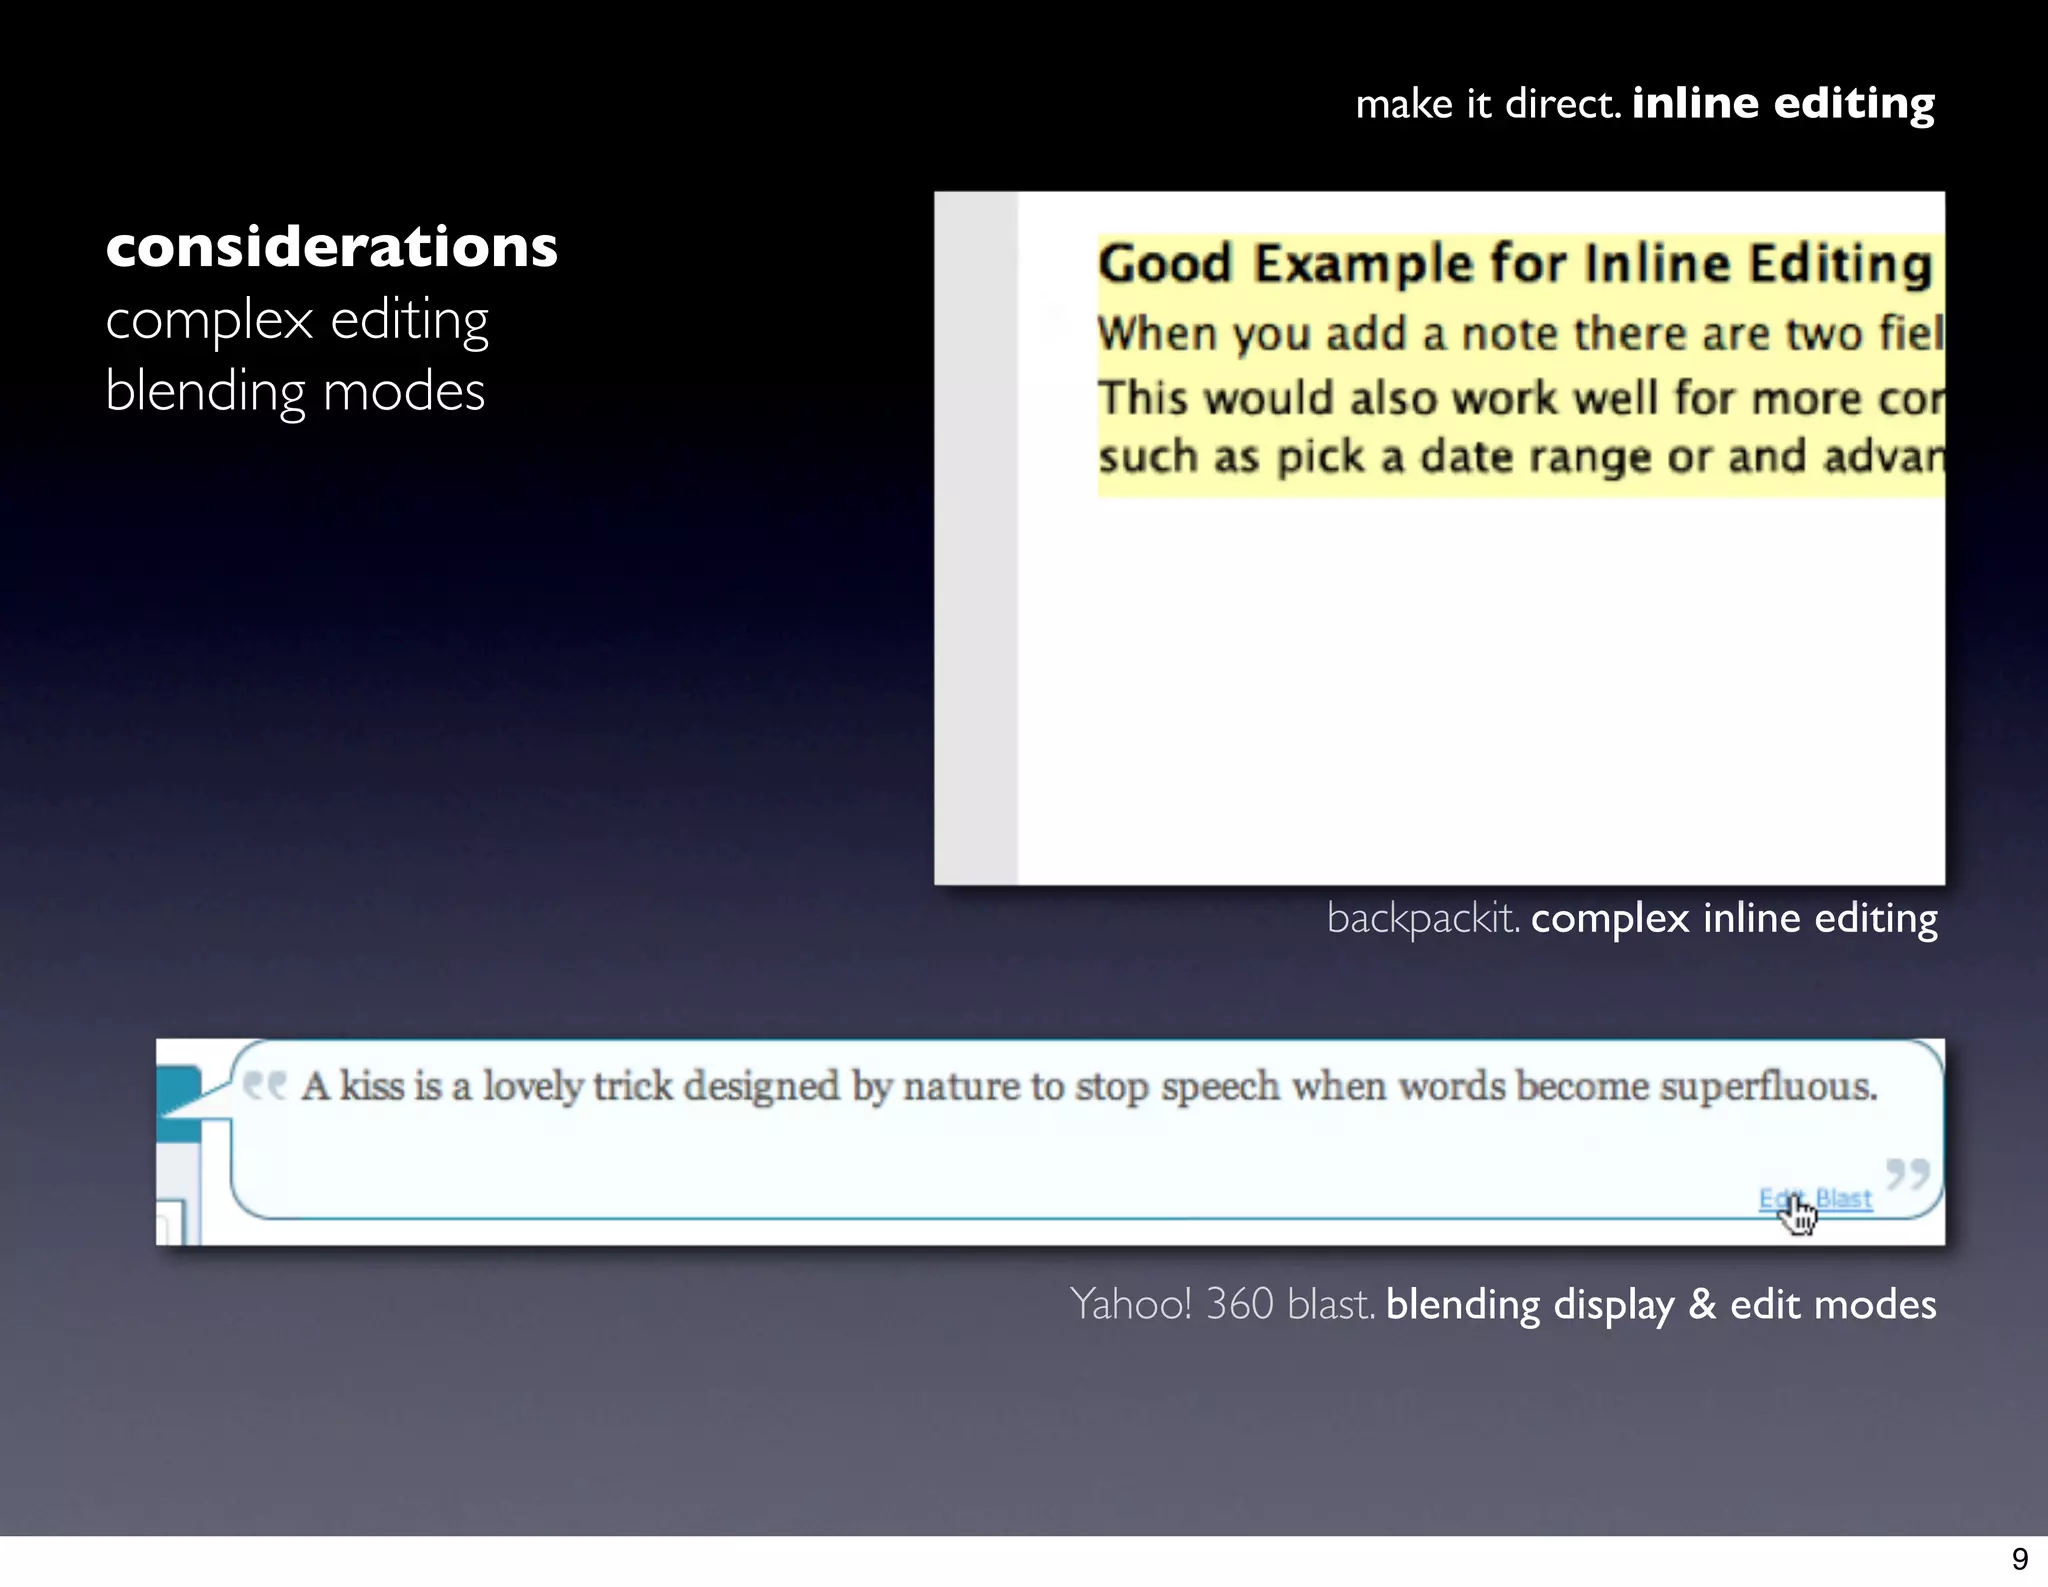Click the 'When you add a note' line
2048x1587 pixels.
(1520, 333)
